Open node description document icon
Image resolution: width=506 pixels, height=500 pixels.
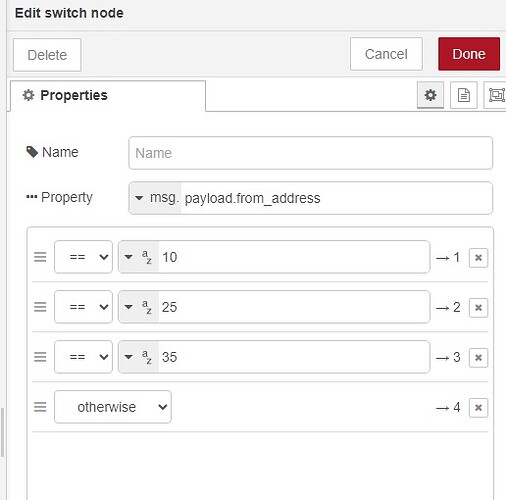(x=464, y=95)
